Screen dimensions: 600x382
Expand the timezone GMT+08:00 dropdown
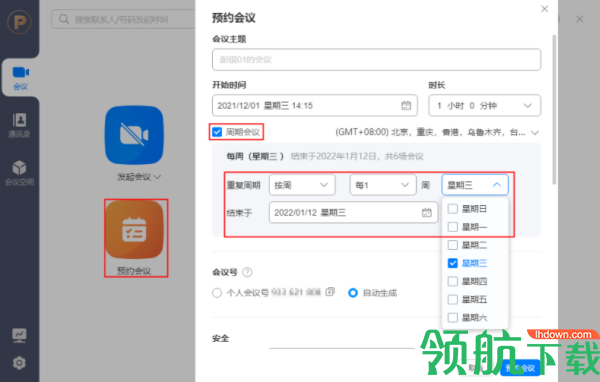[535, 132]
